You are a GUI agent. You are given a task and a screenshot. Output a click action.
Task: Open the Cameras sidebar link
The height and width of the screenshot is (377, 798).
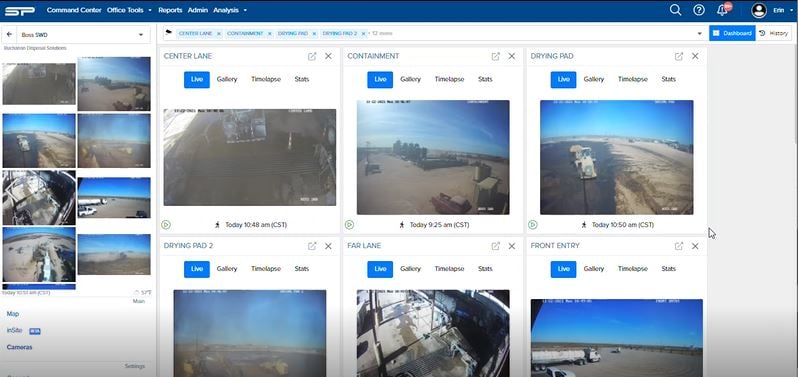[x=19, y=347]
